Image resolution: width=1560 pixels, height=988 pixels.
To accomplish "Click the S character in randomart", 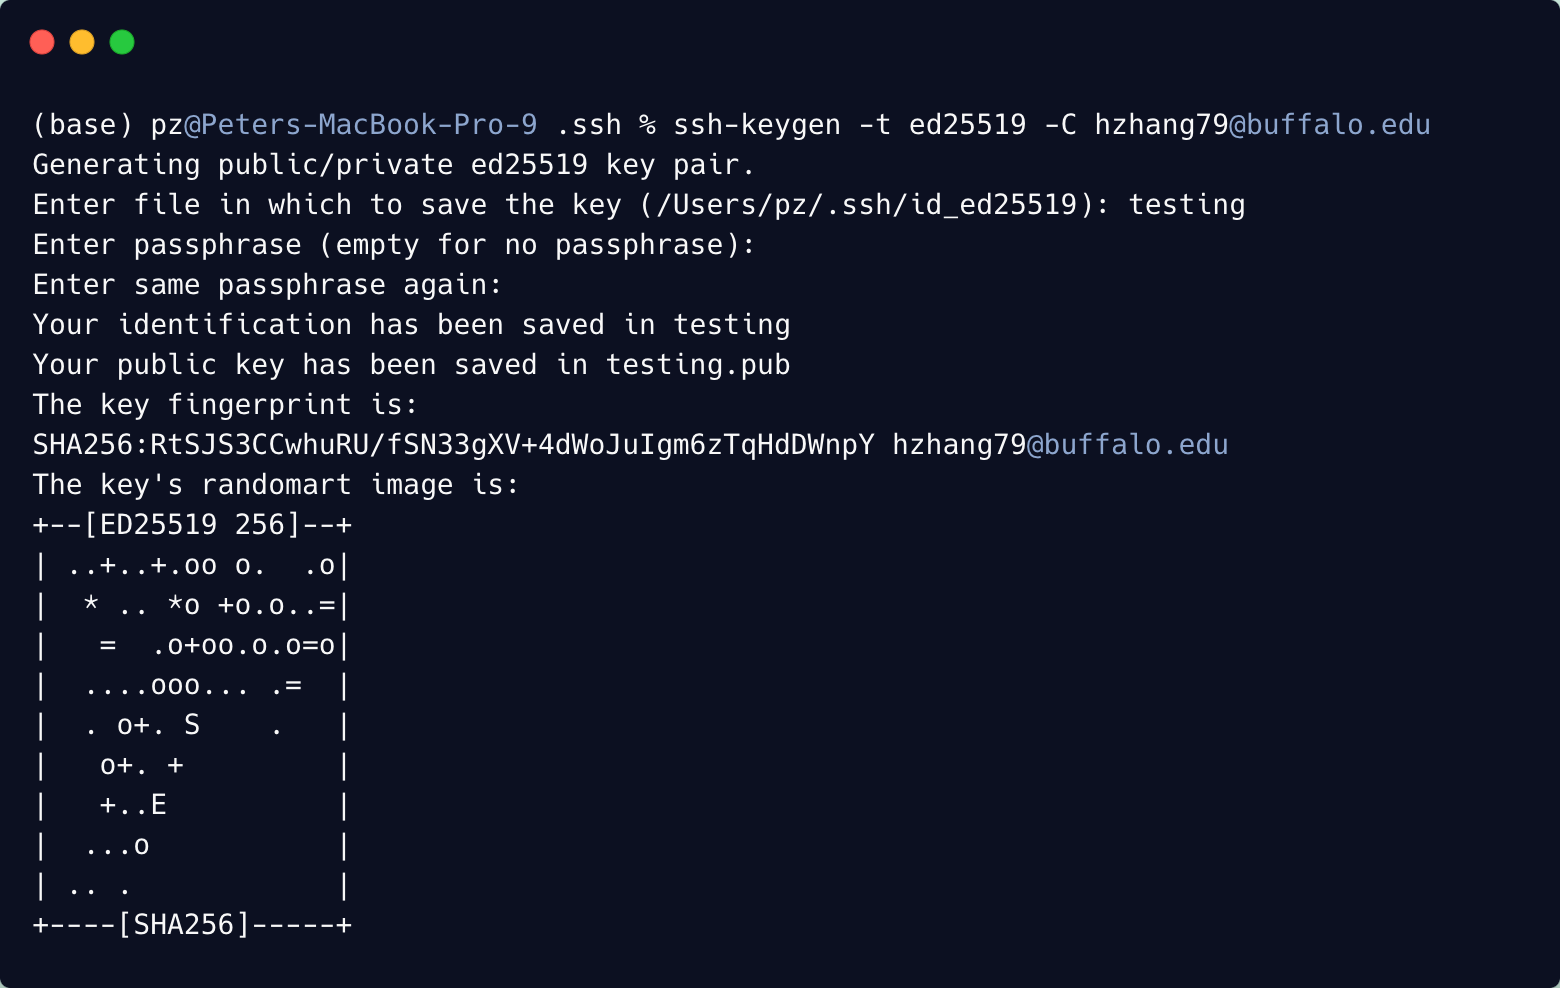I will click(x=192, y=725).
